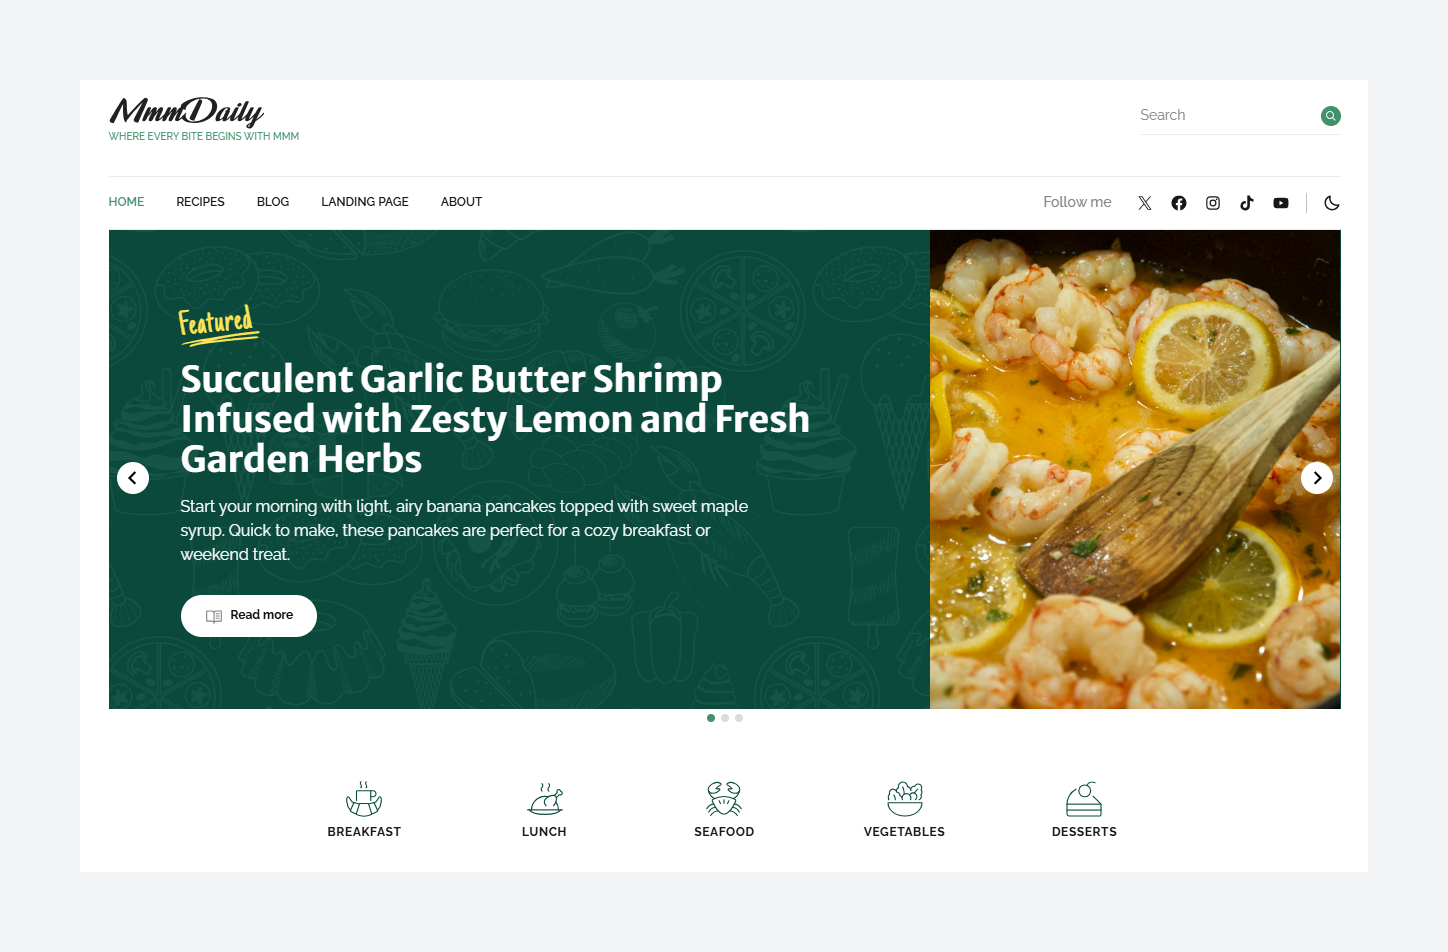Go to next slide with right chevron
Image resolution: width=1448 pixels, height=952 pixels.
[1317, 478]
